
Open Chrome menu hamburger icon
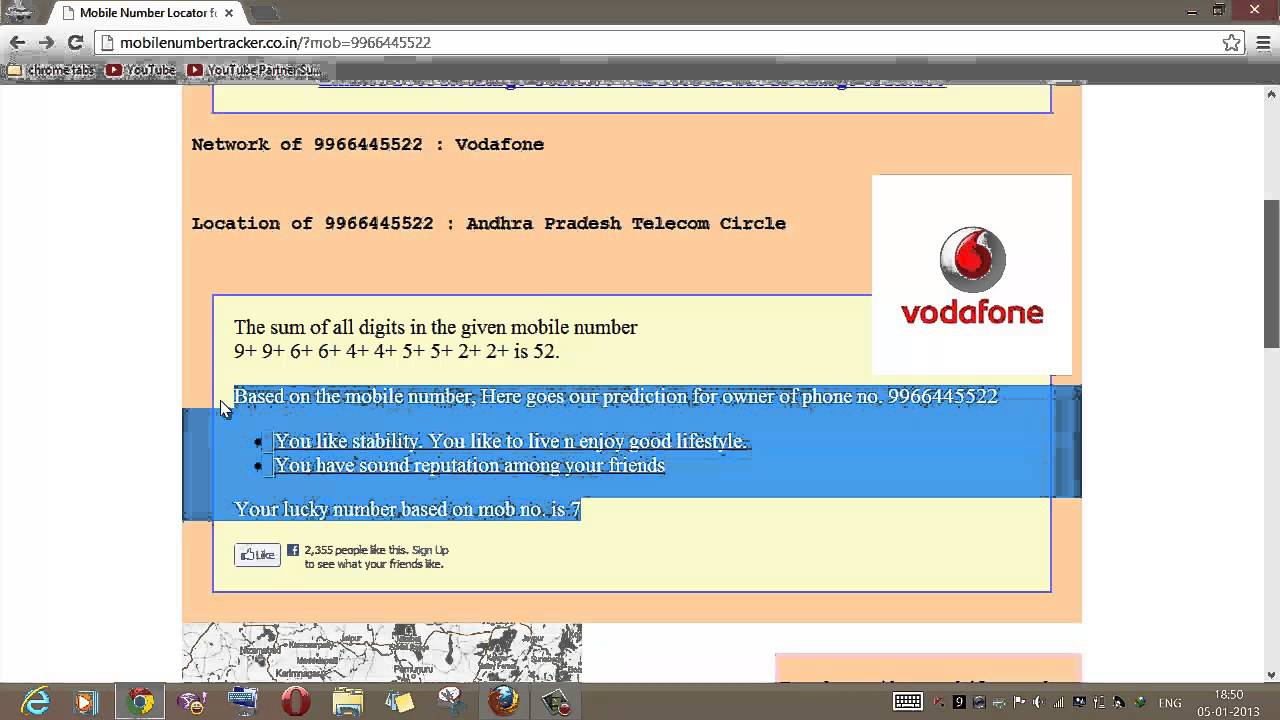[1261, 43]
